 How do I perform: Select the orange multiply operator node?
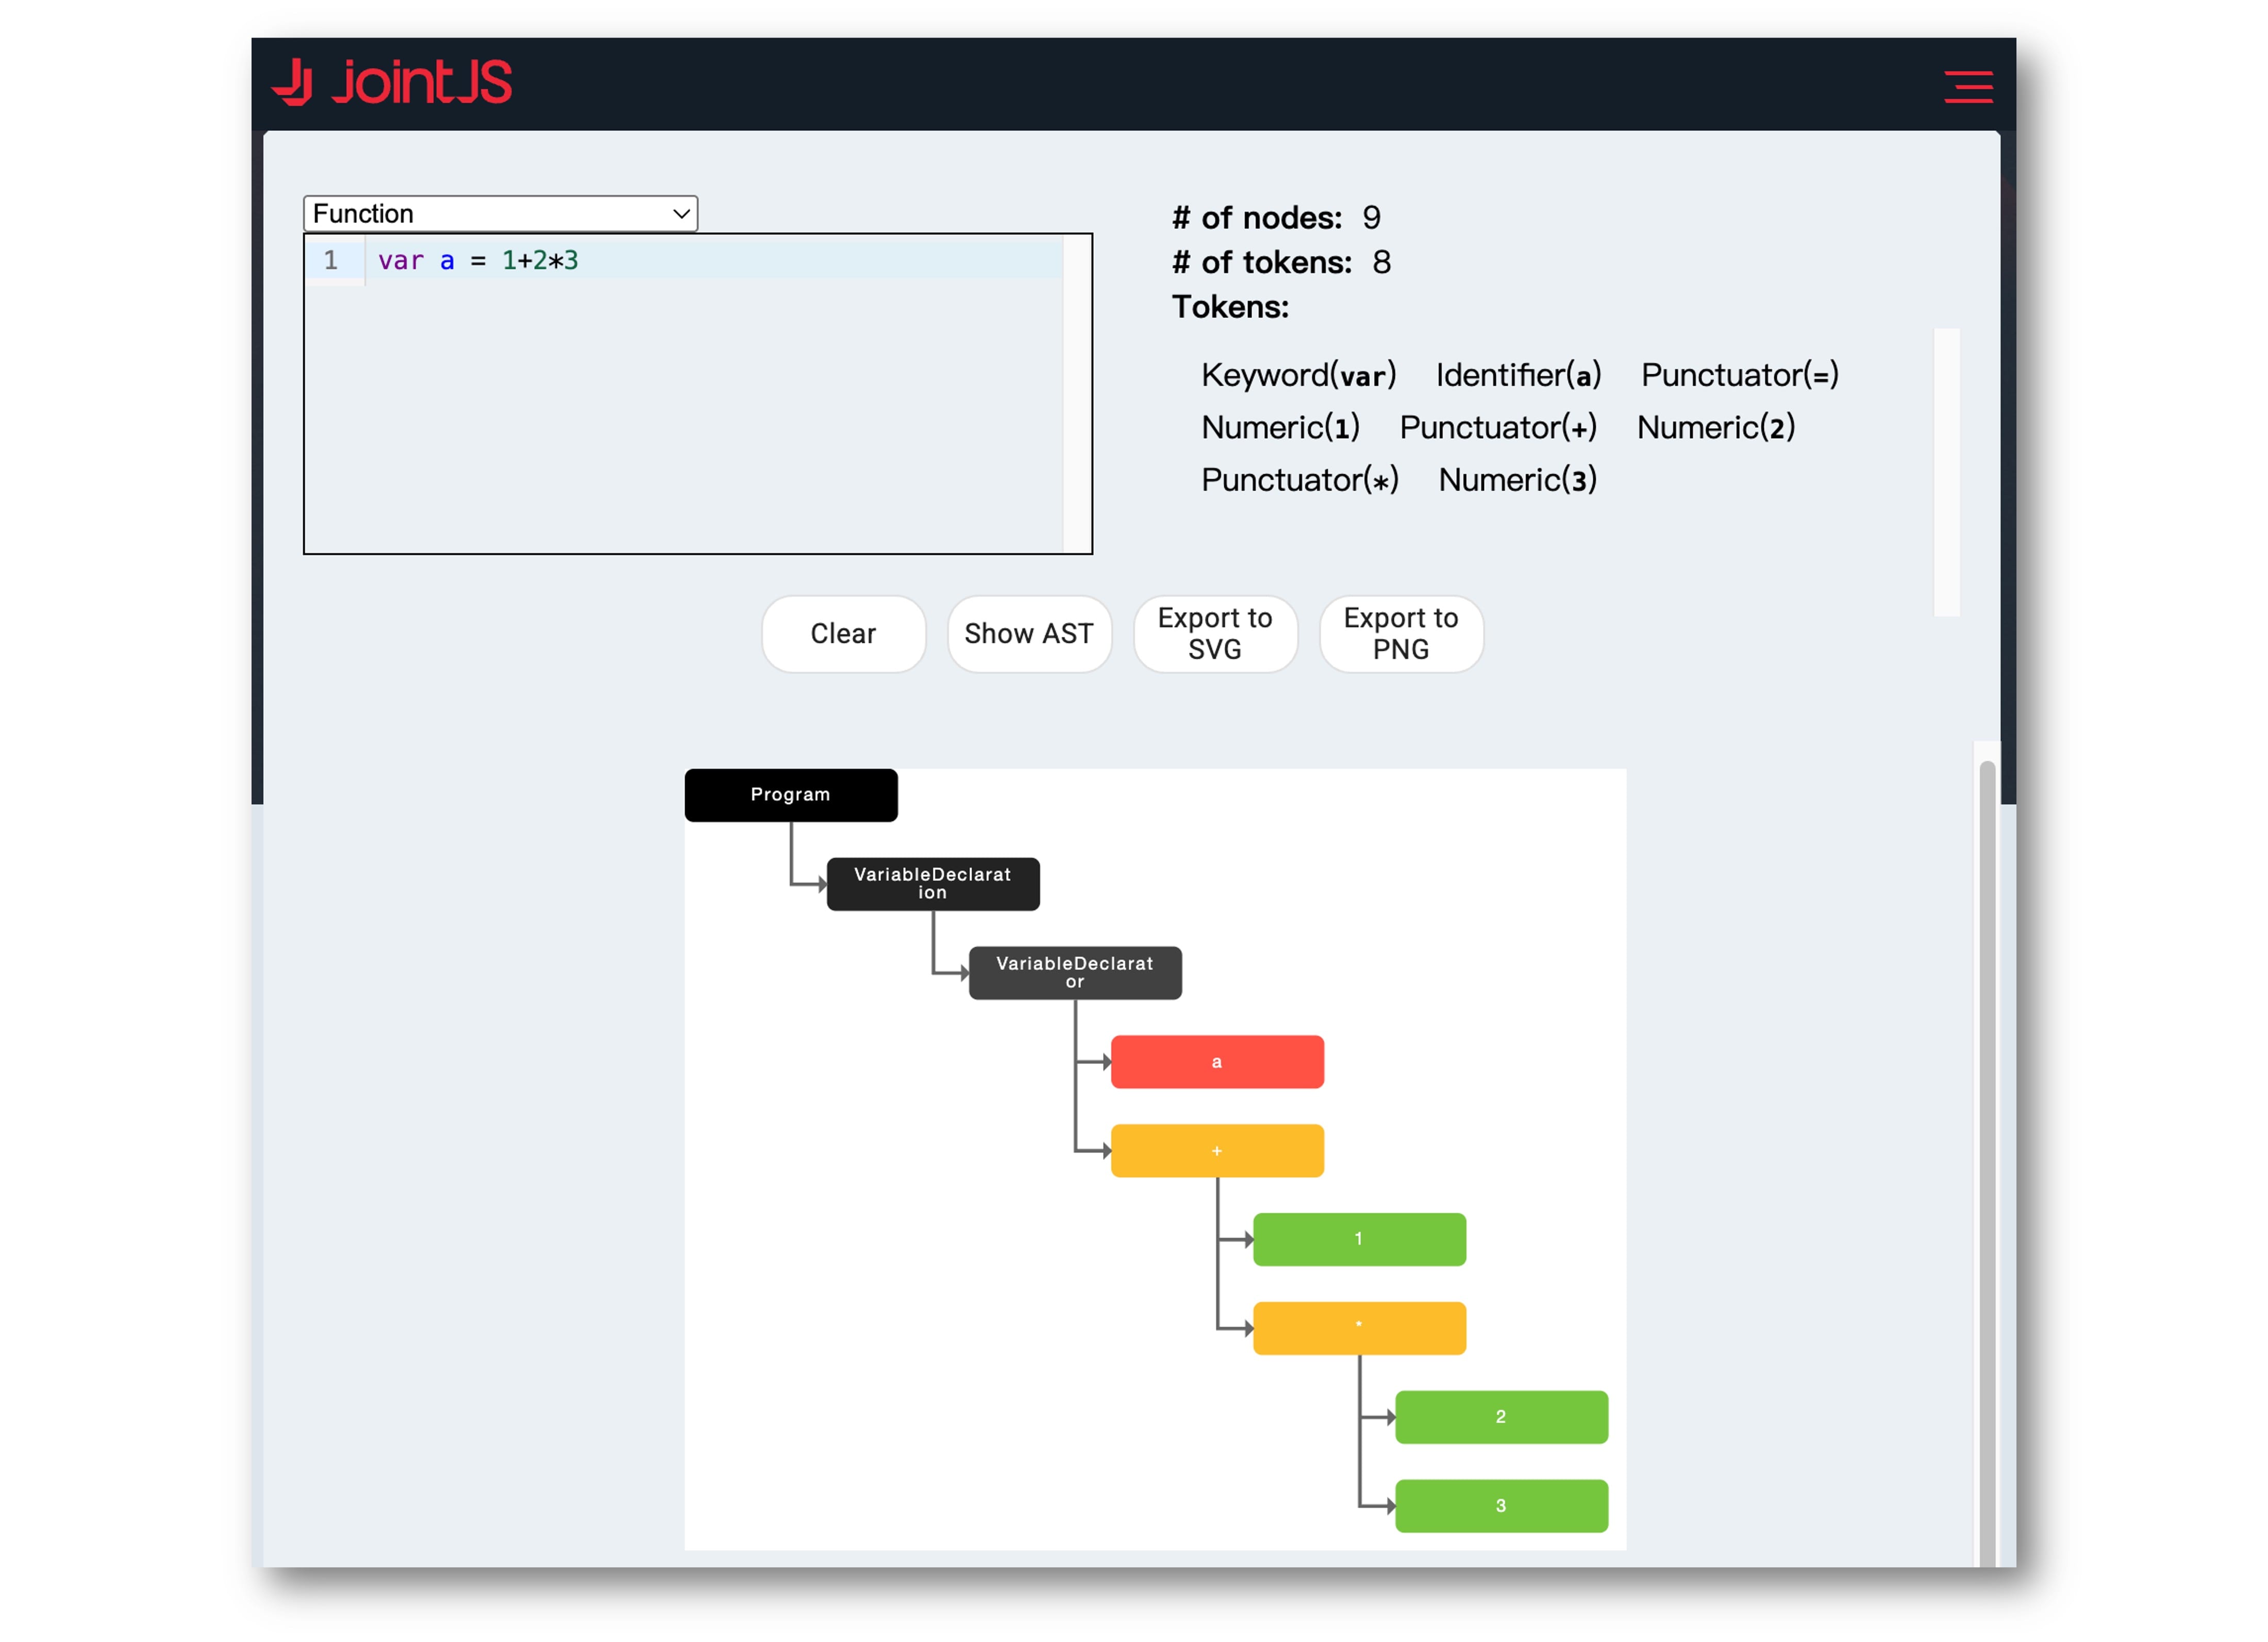point(1359,1329)
